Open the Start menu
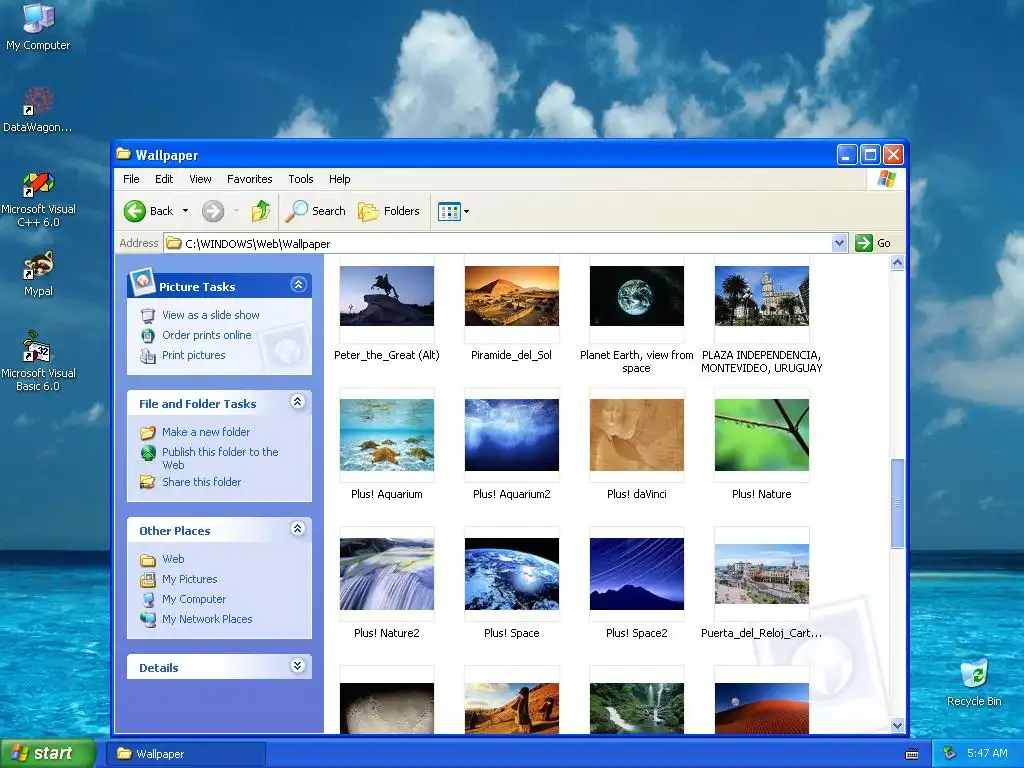The width and height of the screenshot is (1024, 768). point(48,753)
